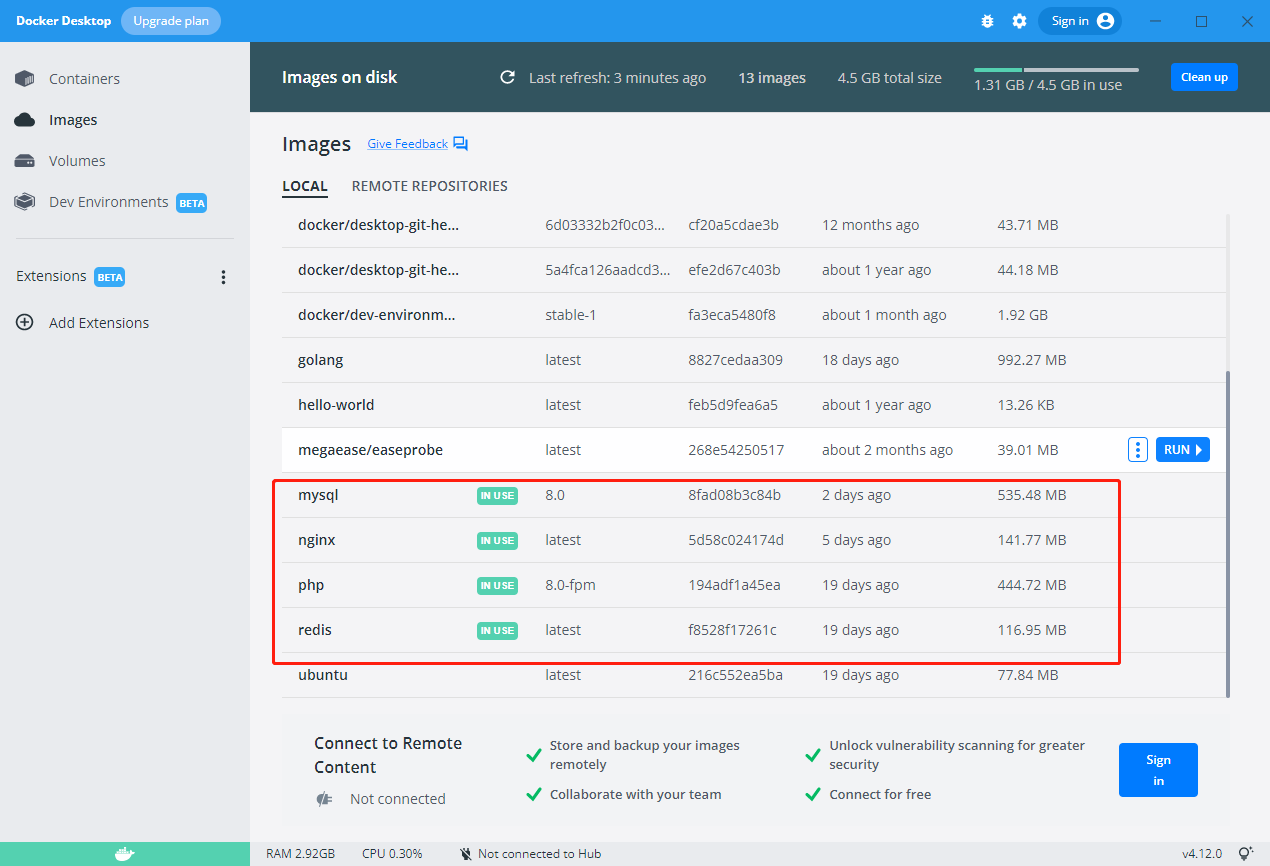
Task: Switch to the REMOTE REPOSITORIES tab
Action: 430,186
